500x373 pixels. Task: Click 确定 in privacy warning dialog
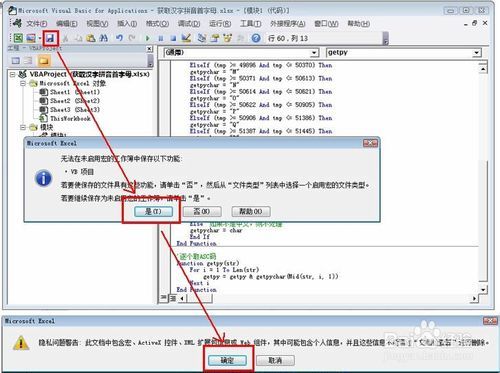click(227, 360)
